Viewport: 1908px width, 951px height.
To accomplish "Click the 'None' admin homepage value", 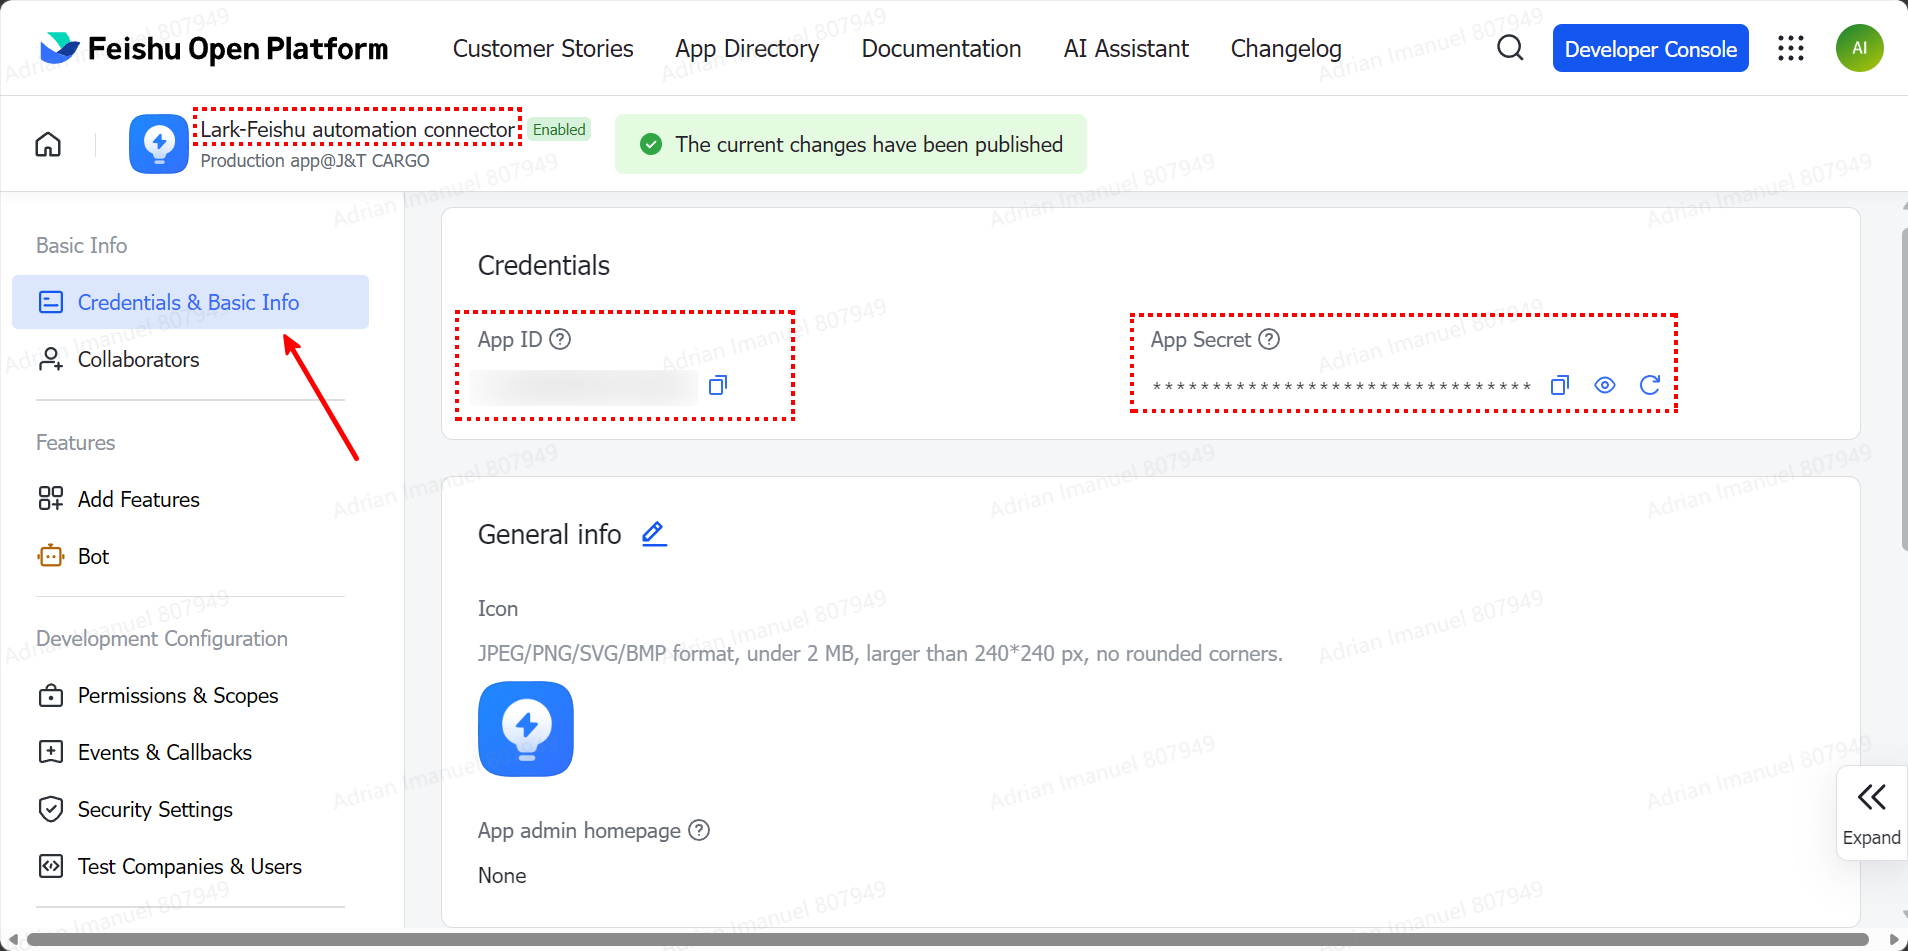I will [x=502, y=875].
